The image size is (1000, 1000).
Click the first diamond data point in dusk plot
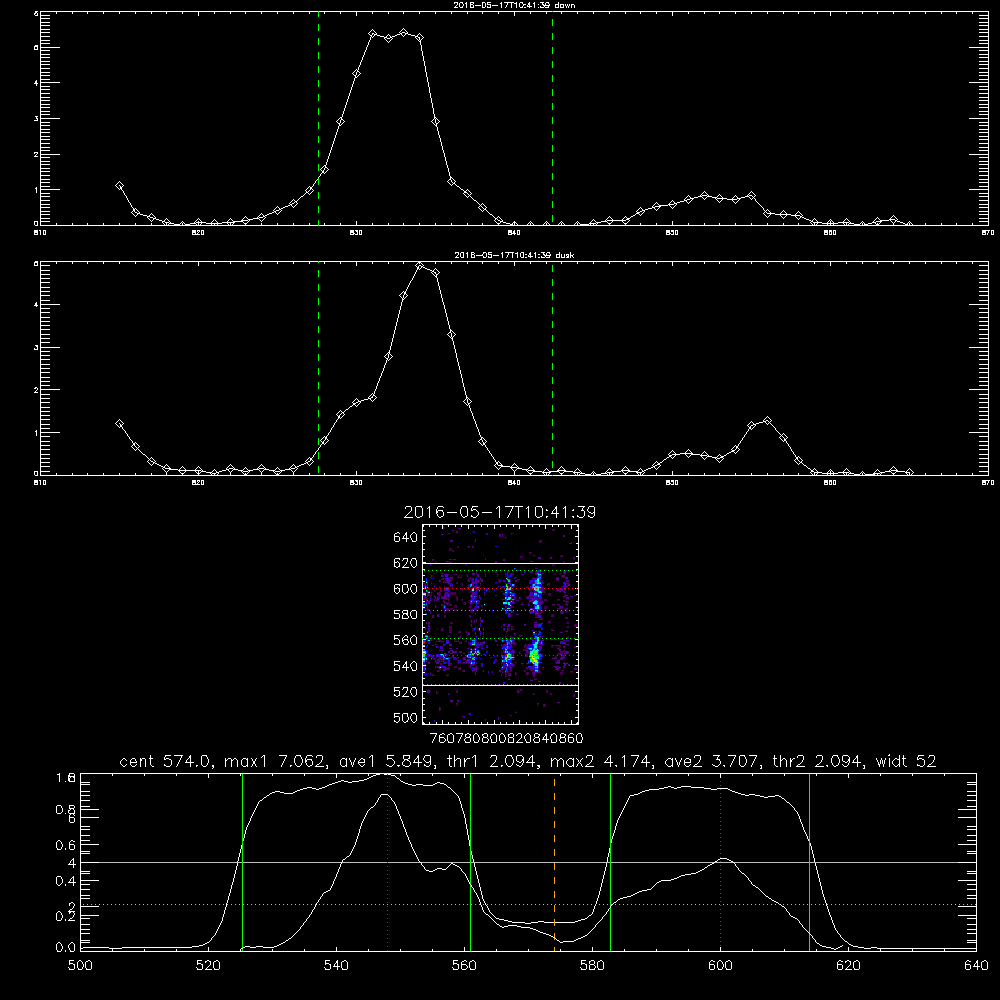[119, 423]
